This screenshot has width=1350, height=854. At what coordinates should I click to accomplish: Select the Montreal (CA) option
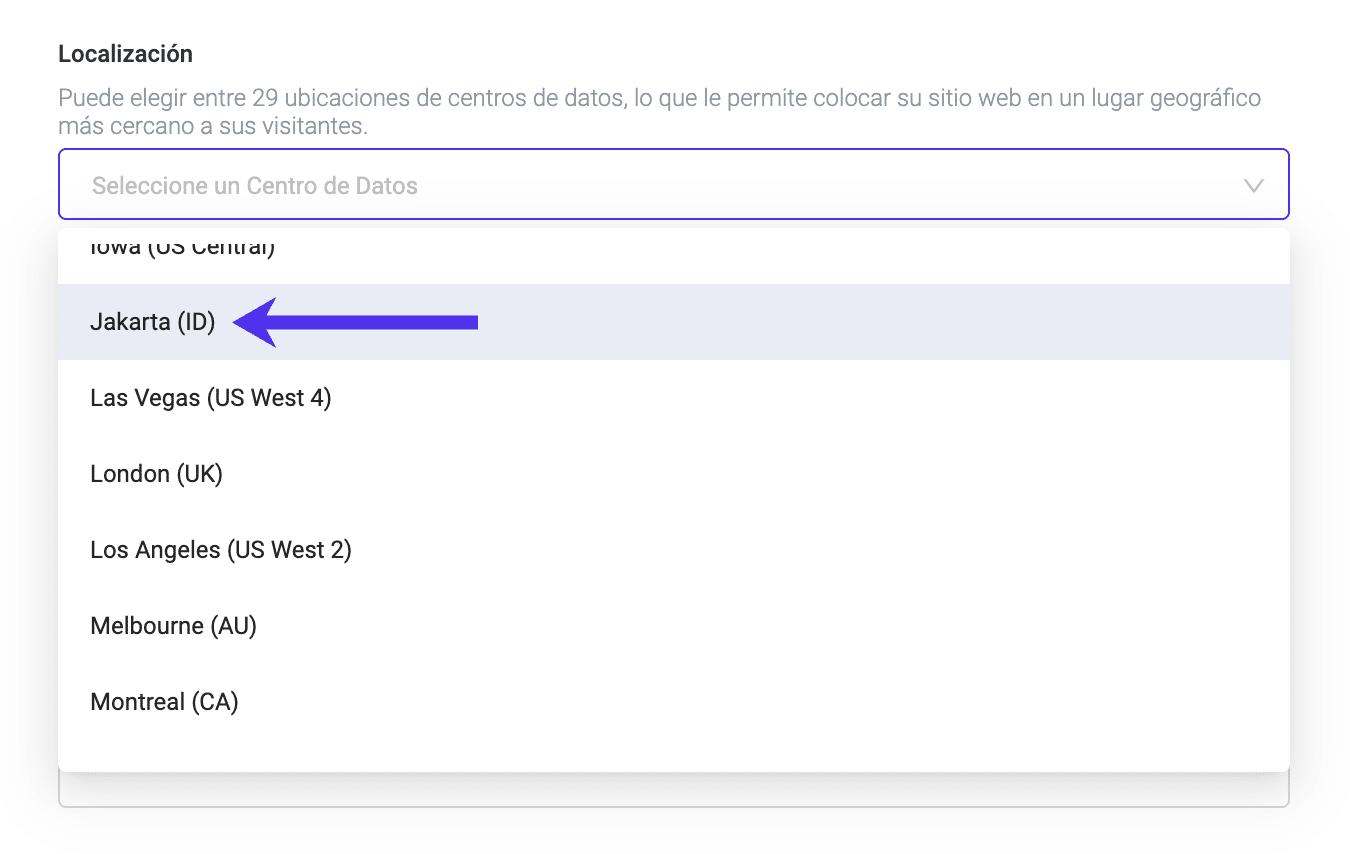tap(164, 702)
